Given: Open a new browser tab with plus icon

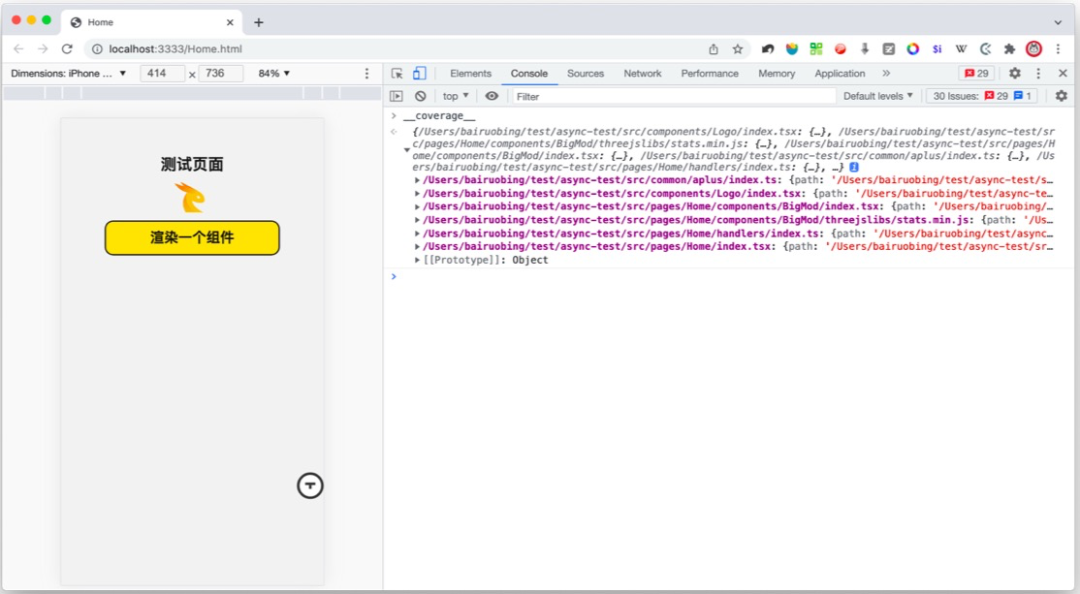Looking at the screenshot, I should click(258, 22).
